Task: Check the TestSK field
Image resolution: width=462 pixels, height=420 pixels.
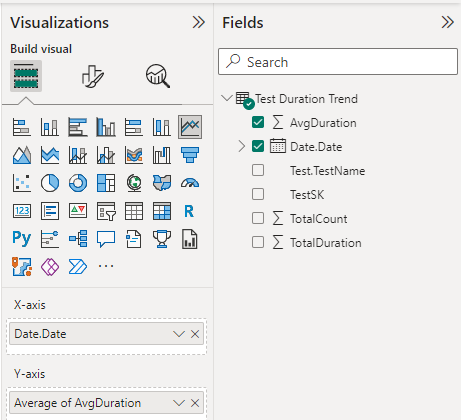Action: (x=258, y=194)
